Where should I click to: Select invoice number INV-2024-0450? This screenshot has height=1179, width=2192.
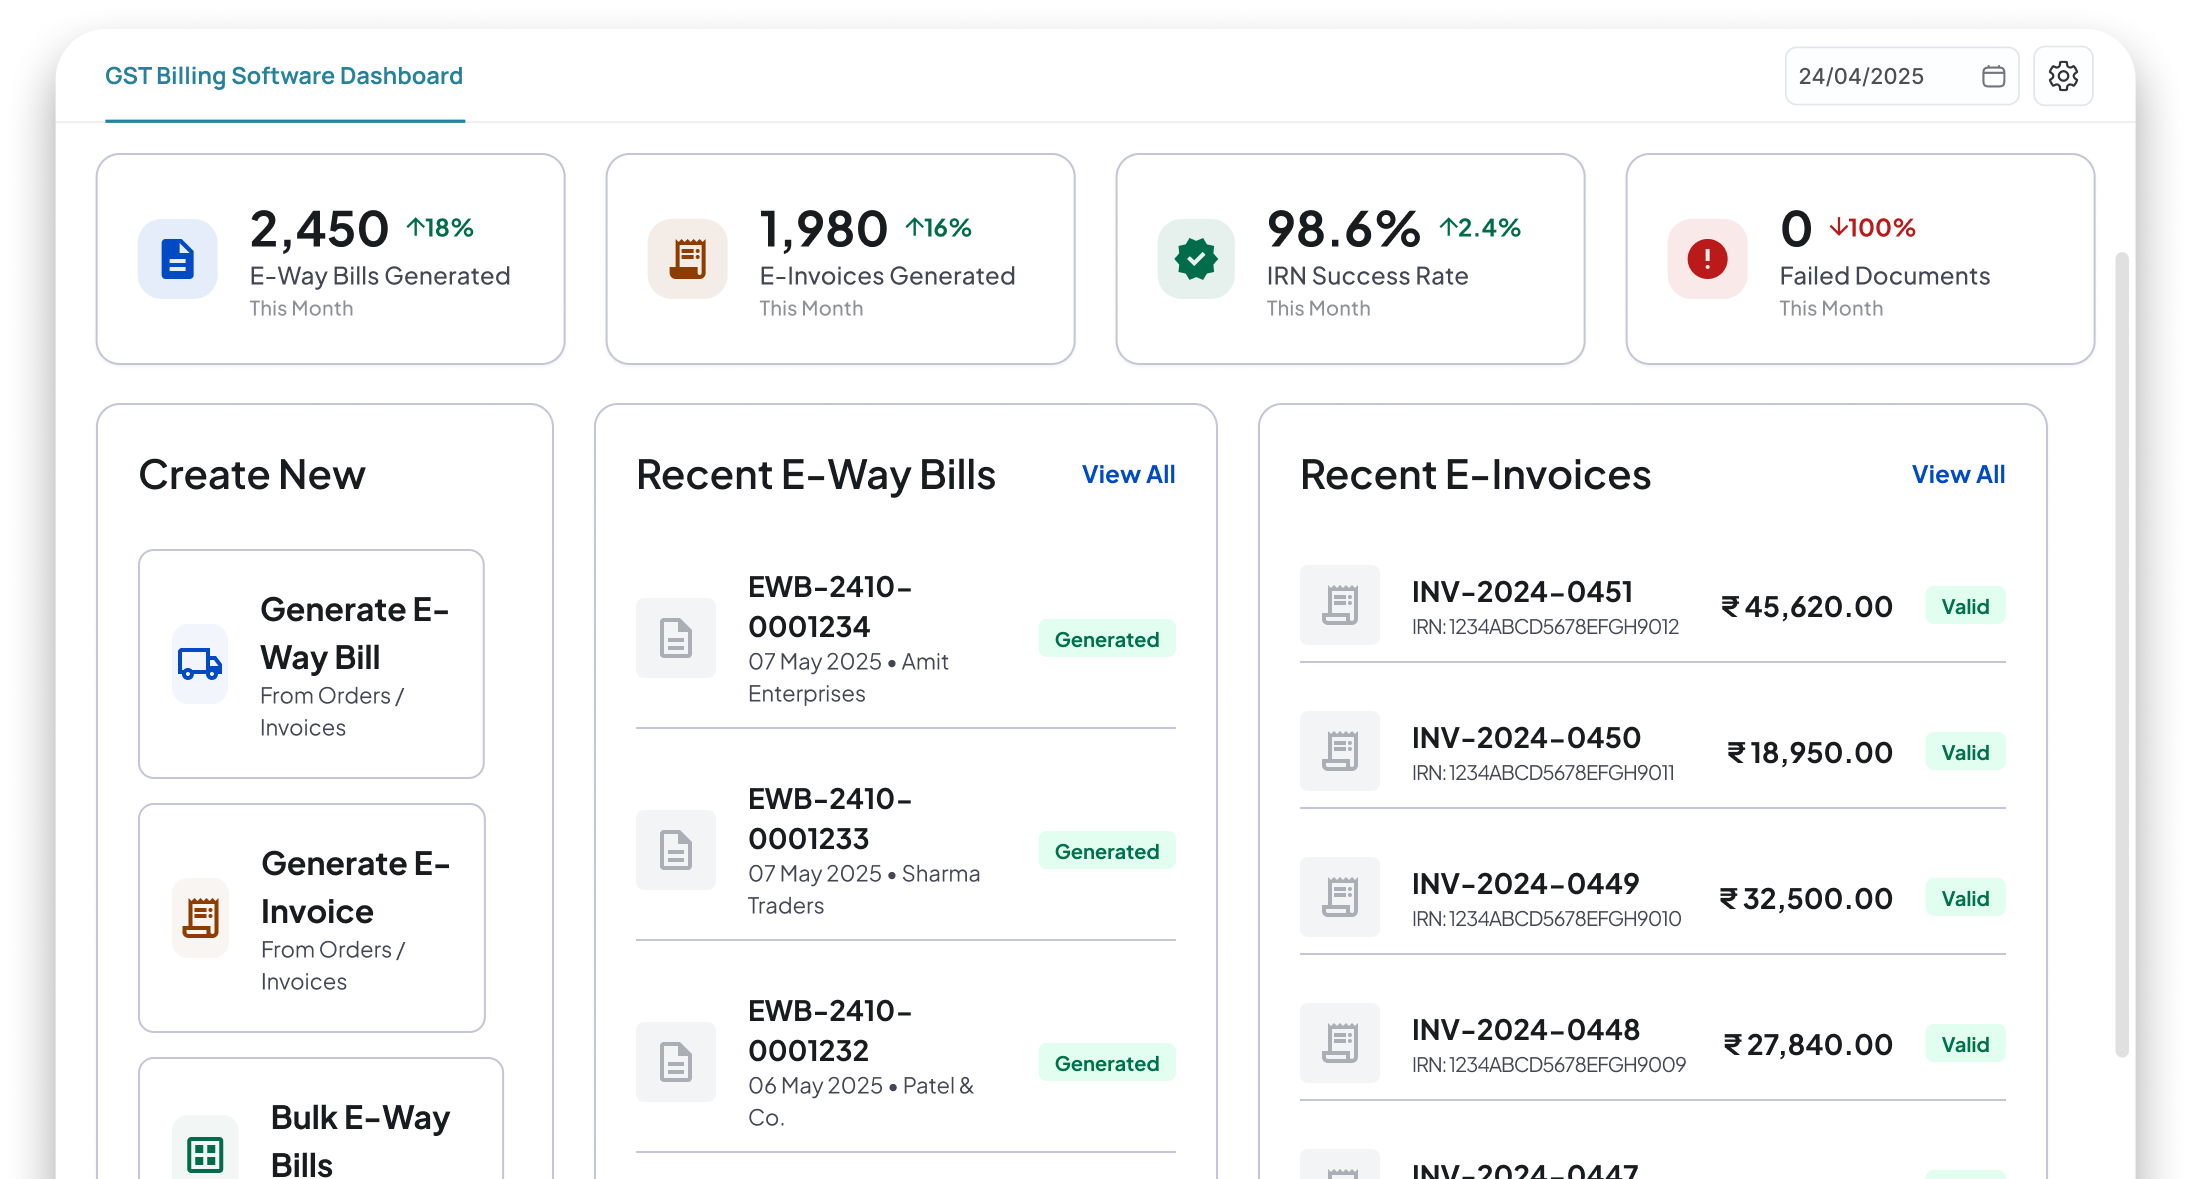point(1526,737)
